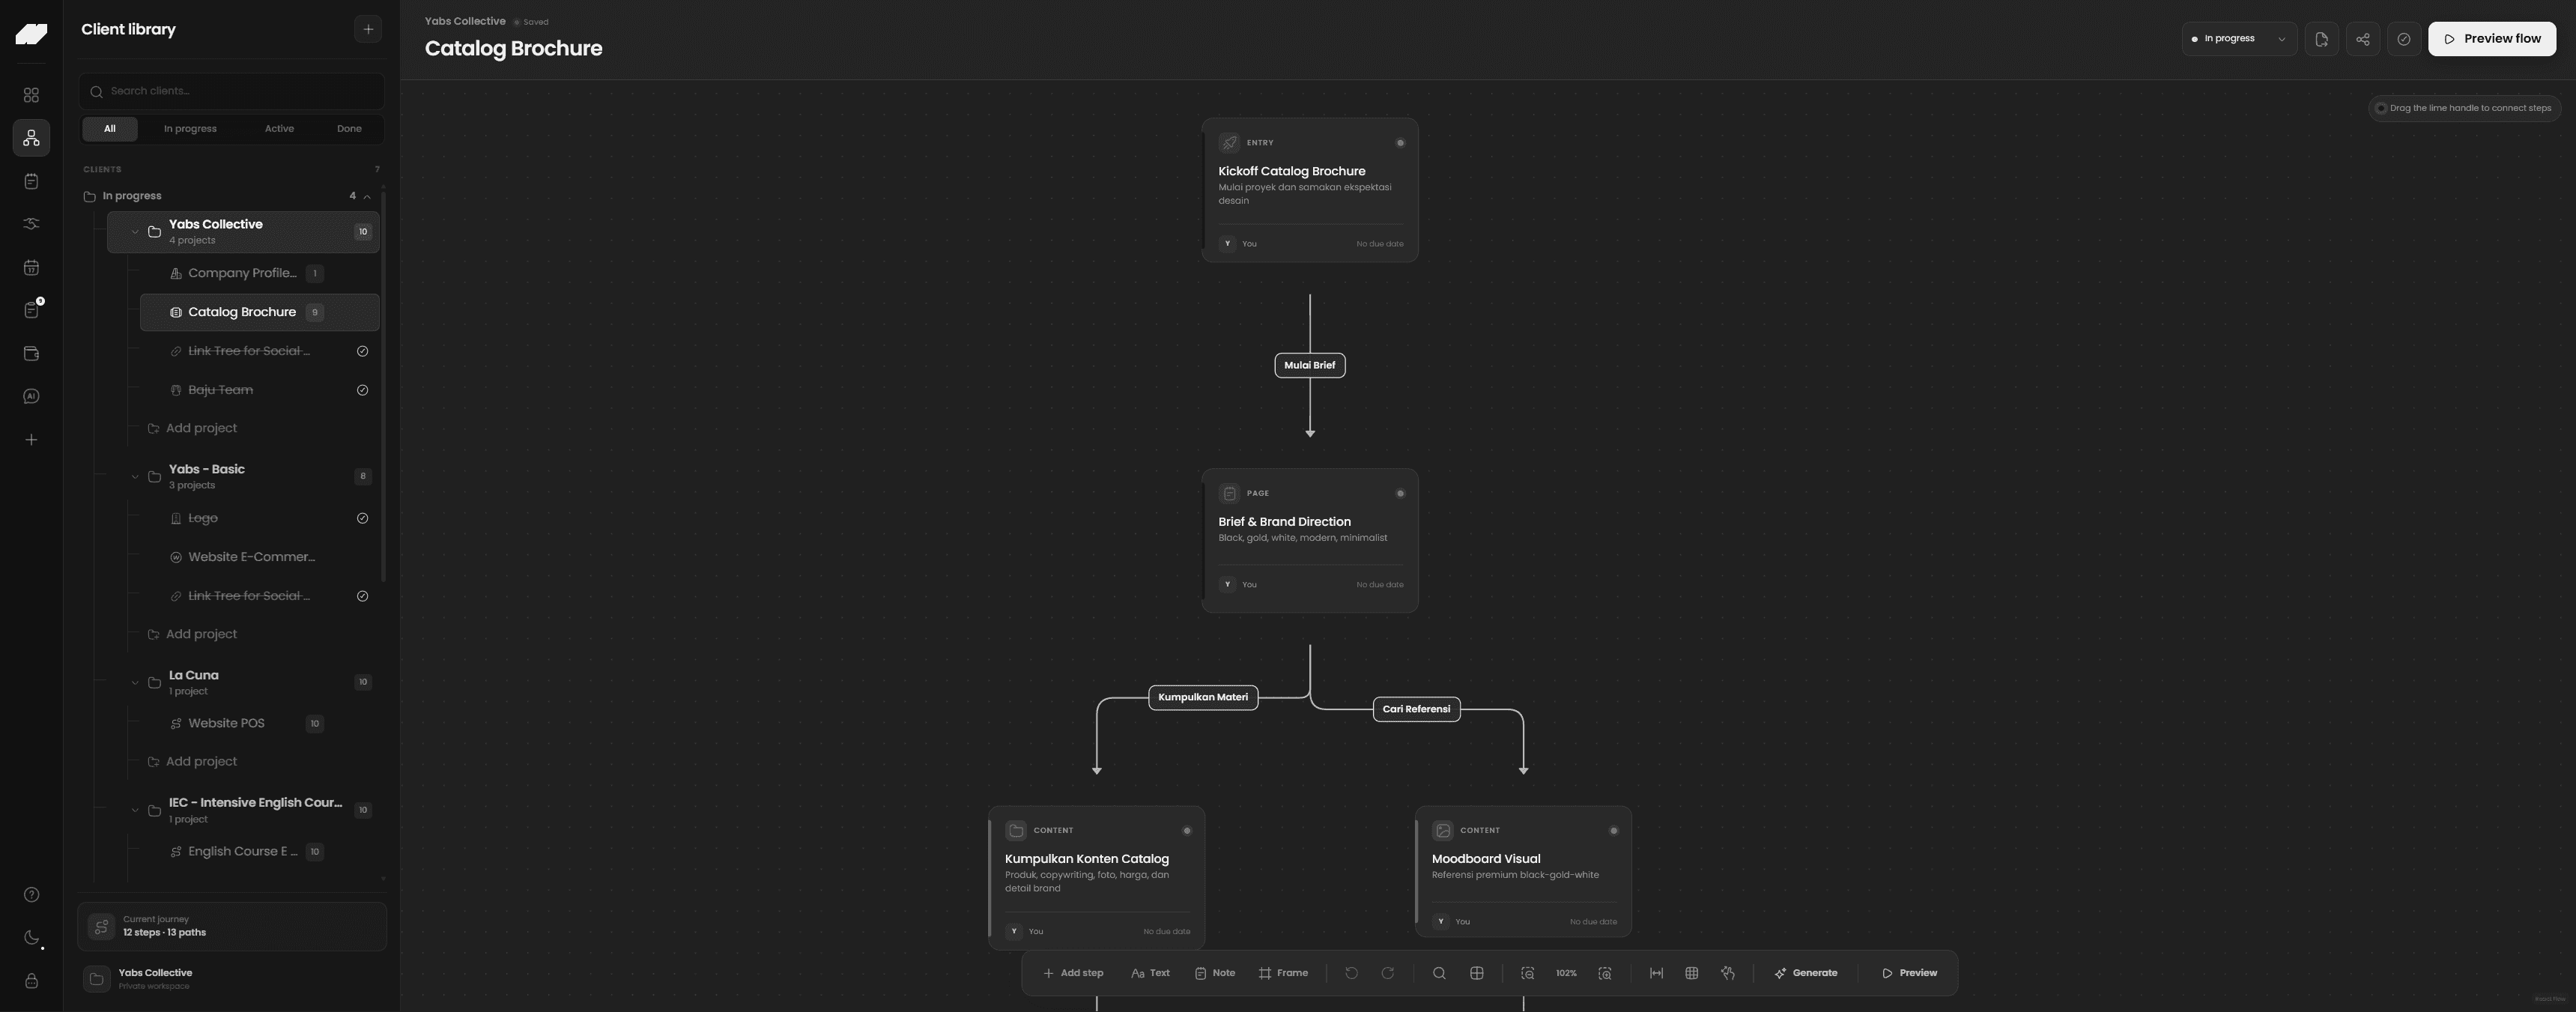Open the AI chat icon
The image size is (2576, 1012).
(31, 396)
